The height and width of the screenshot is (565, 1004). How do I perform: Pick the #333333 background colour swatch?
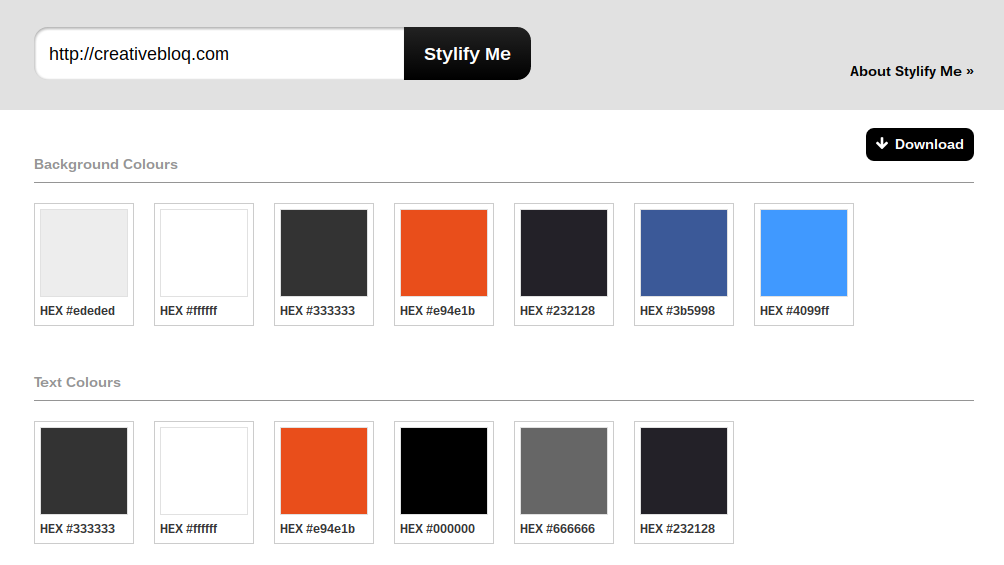324,253
